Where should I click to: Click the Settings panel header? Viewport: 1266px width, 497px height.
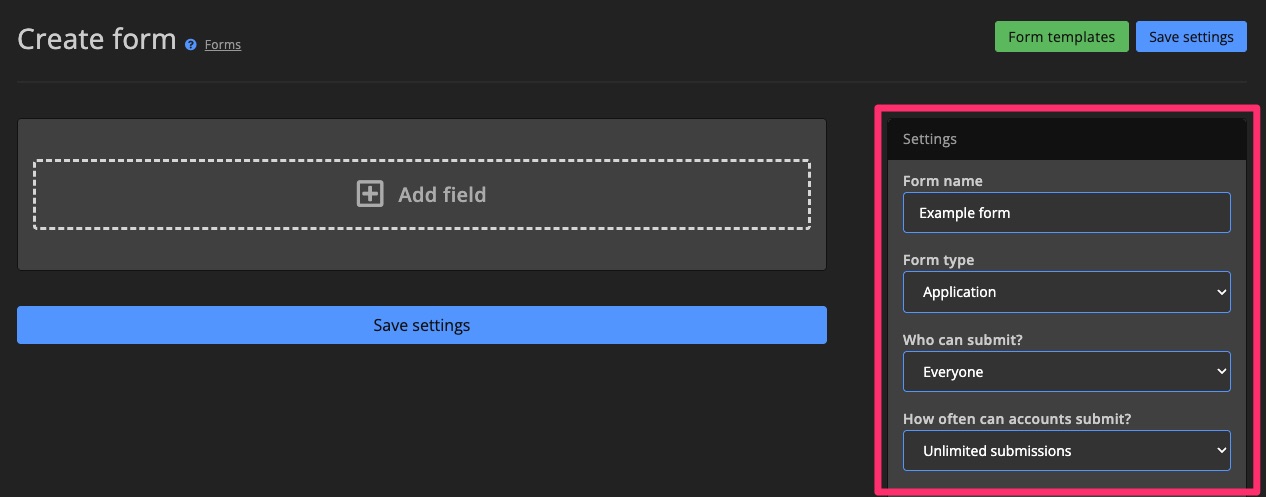tap(1066, 139)
